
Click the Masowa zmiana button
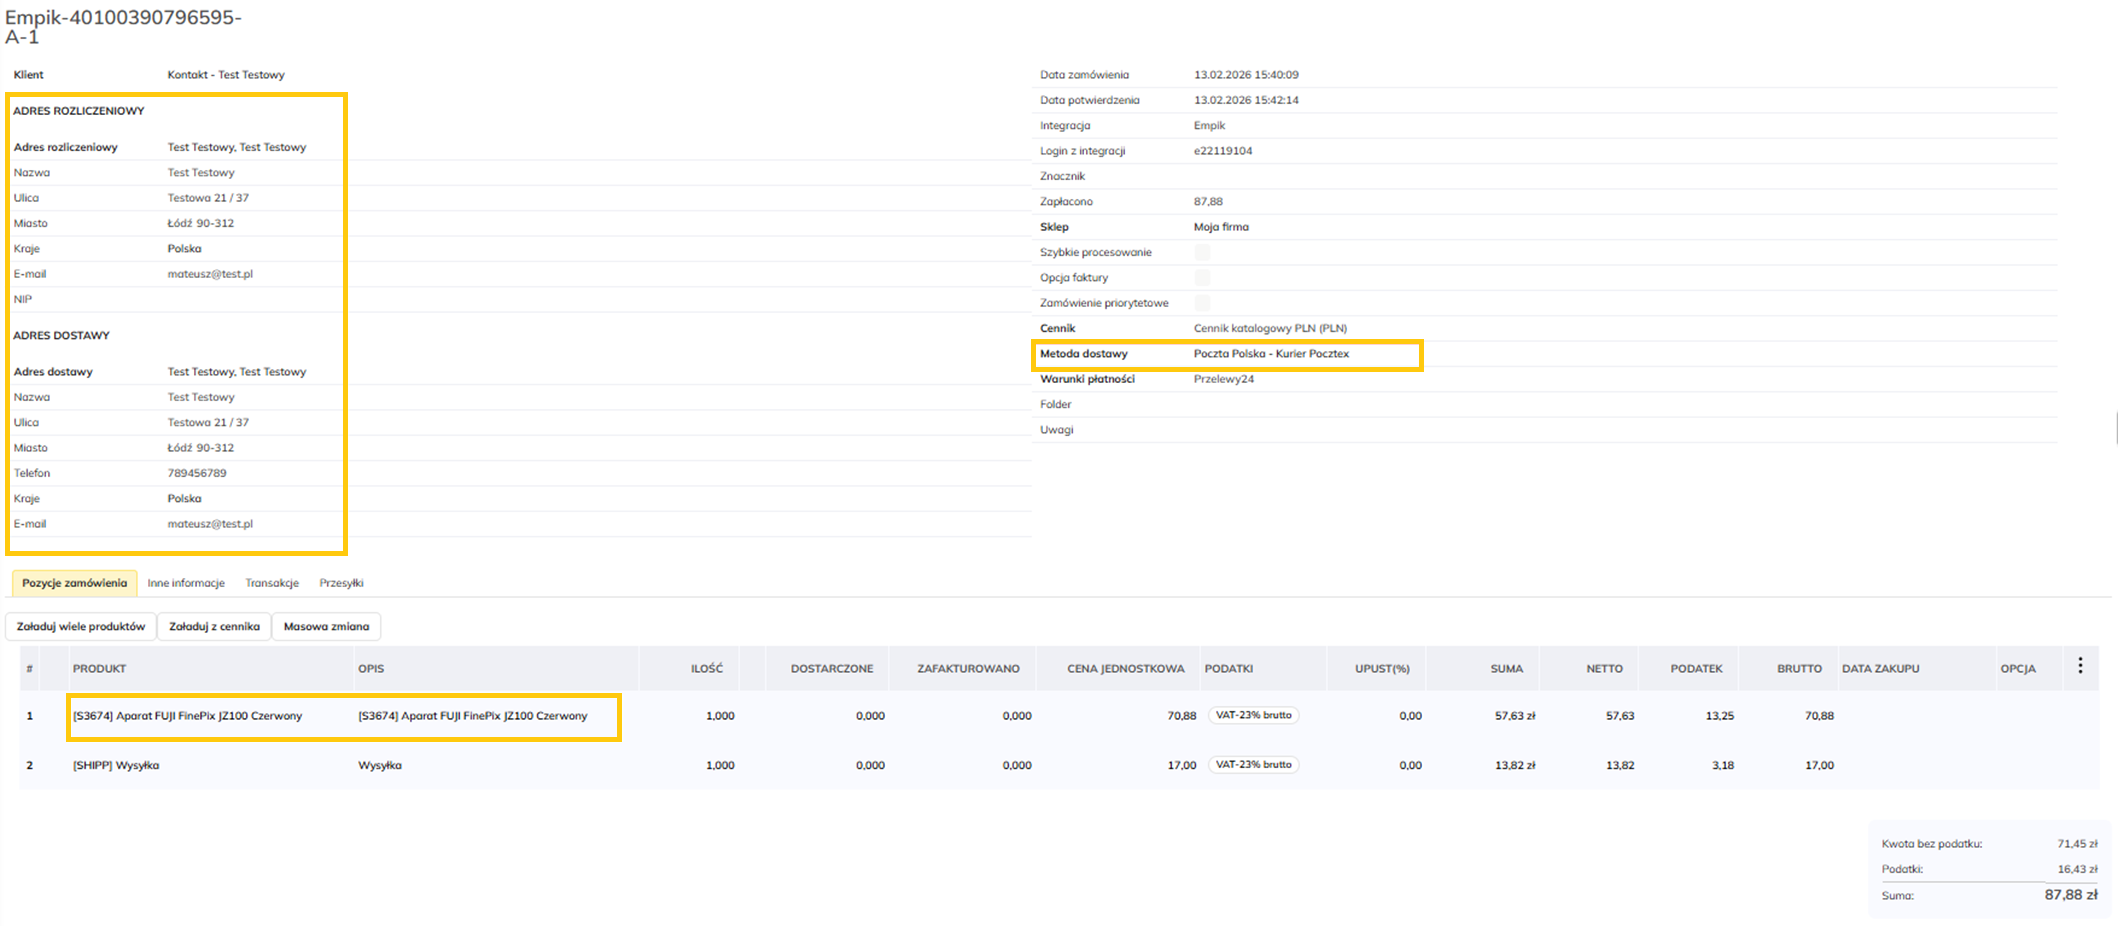pyautogui.click(x=326, y=627)
